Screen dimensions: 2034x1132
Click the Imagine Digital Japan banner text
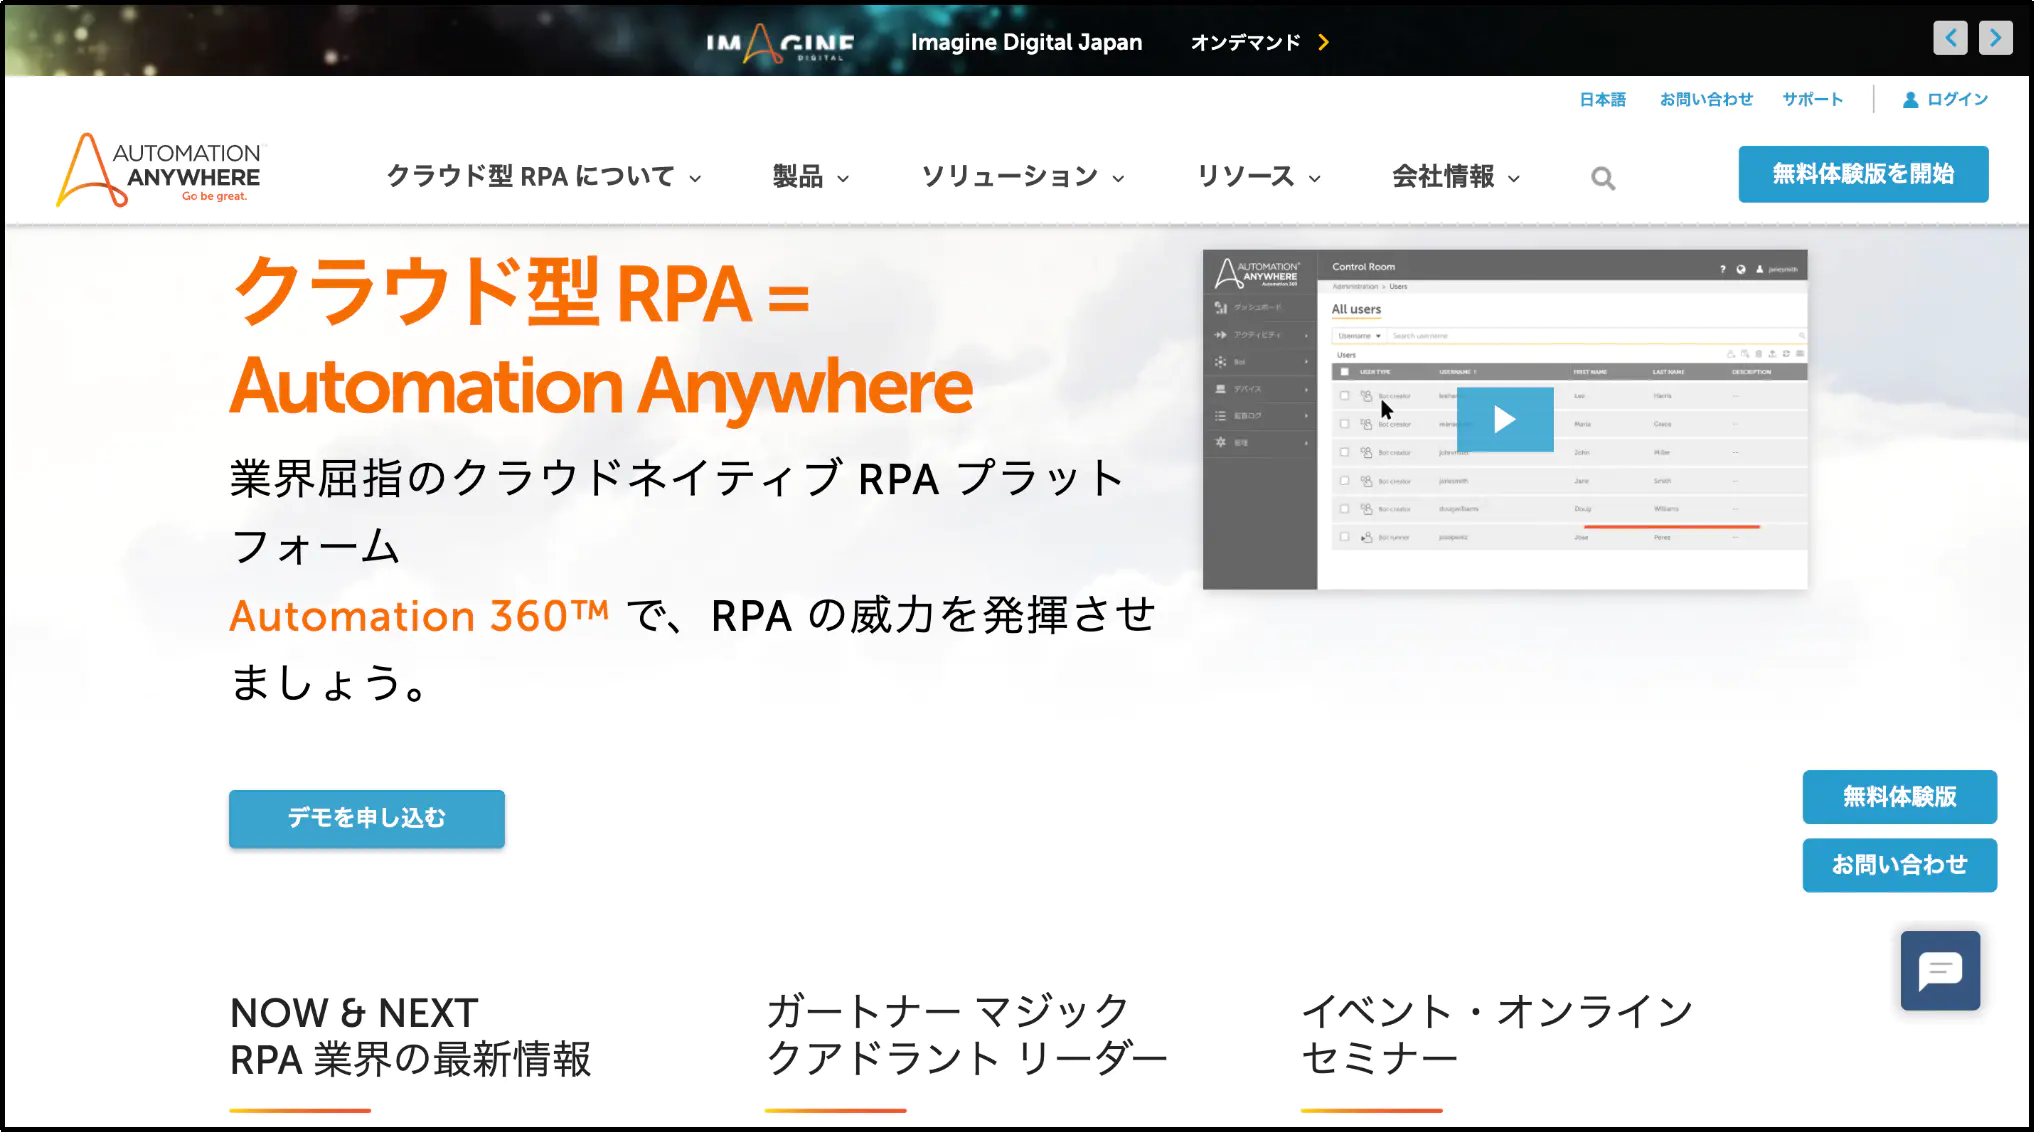point(1026,42)
